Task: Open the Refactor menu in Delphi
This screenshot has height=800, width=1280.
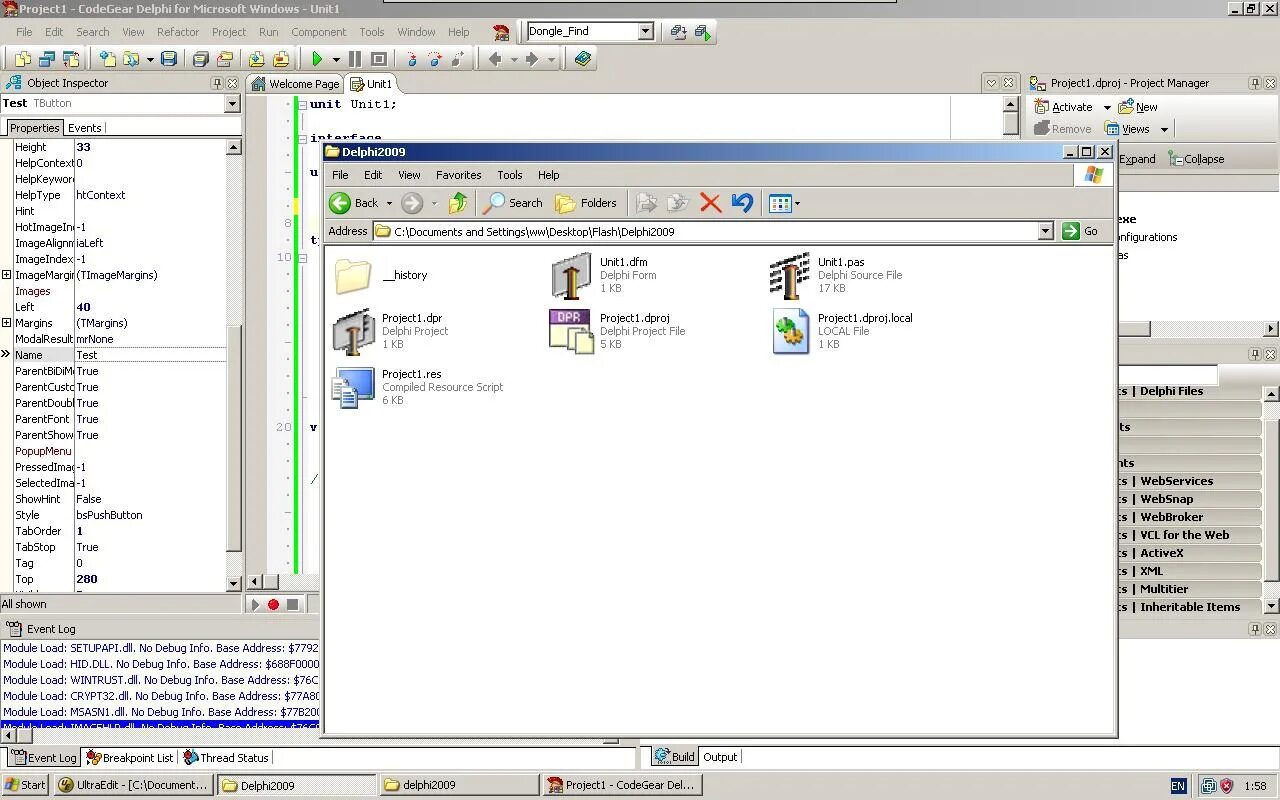Action: point(178,32)
